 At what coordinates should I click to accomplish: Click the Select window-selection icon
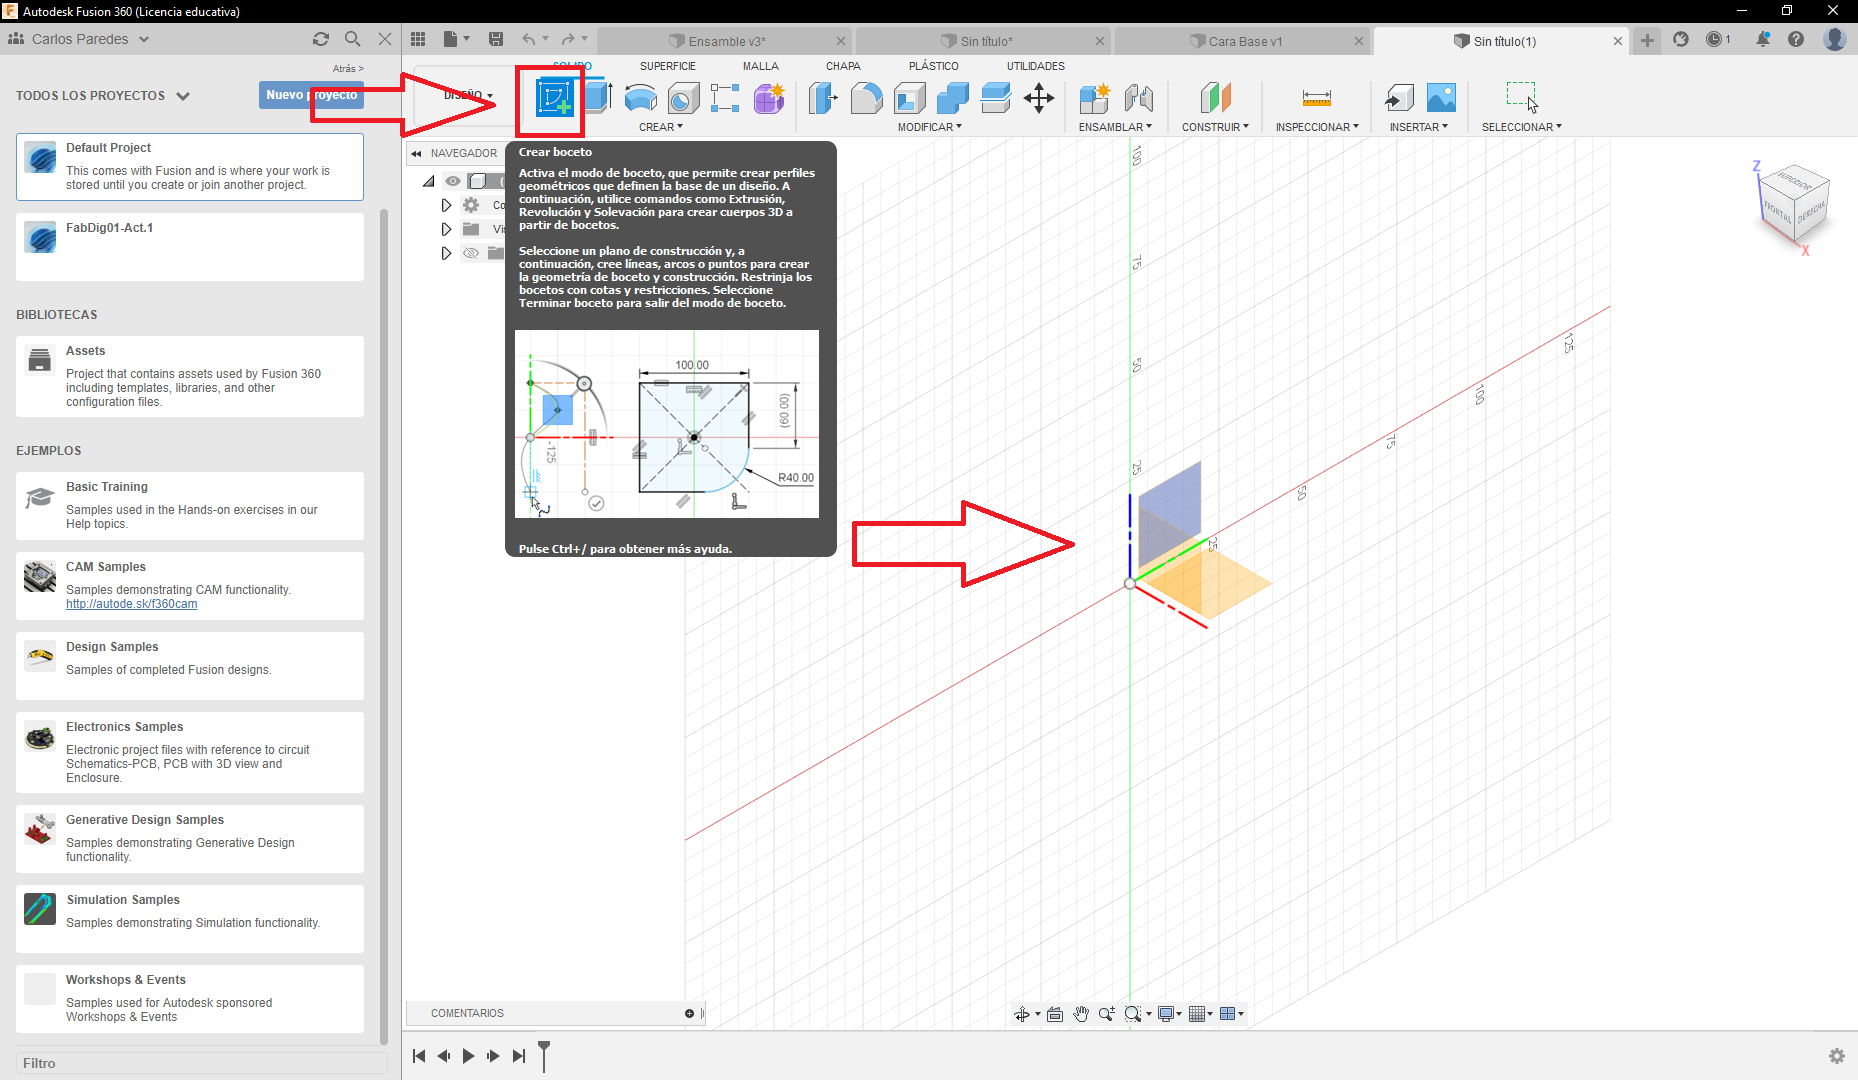click(x=1522, y=98)
